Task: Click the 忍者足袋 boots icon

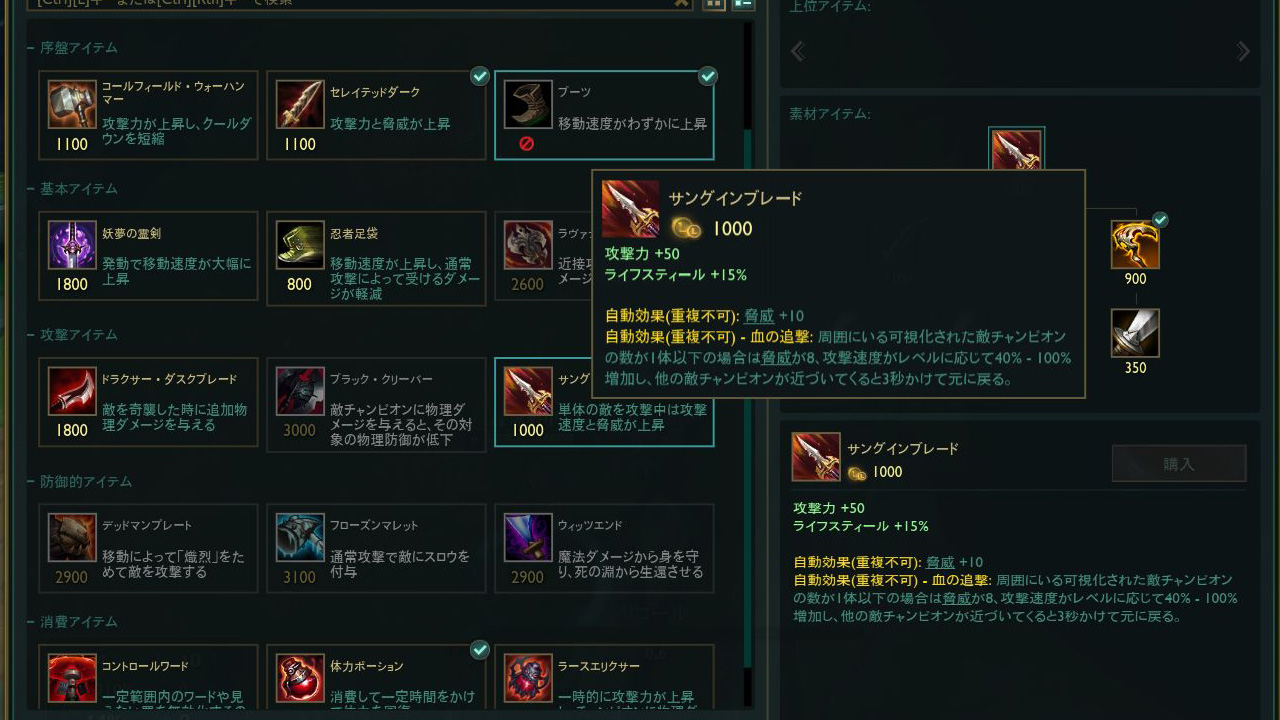Action: [300, 245]
